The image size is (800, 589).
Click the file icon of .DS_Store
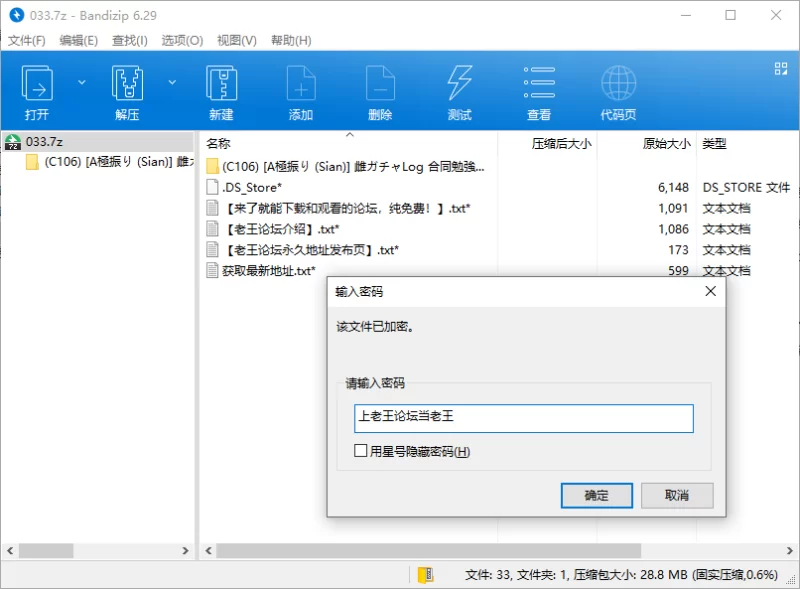pyautogui.click(x=212, y=187)
